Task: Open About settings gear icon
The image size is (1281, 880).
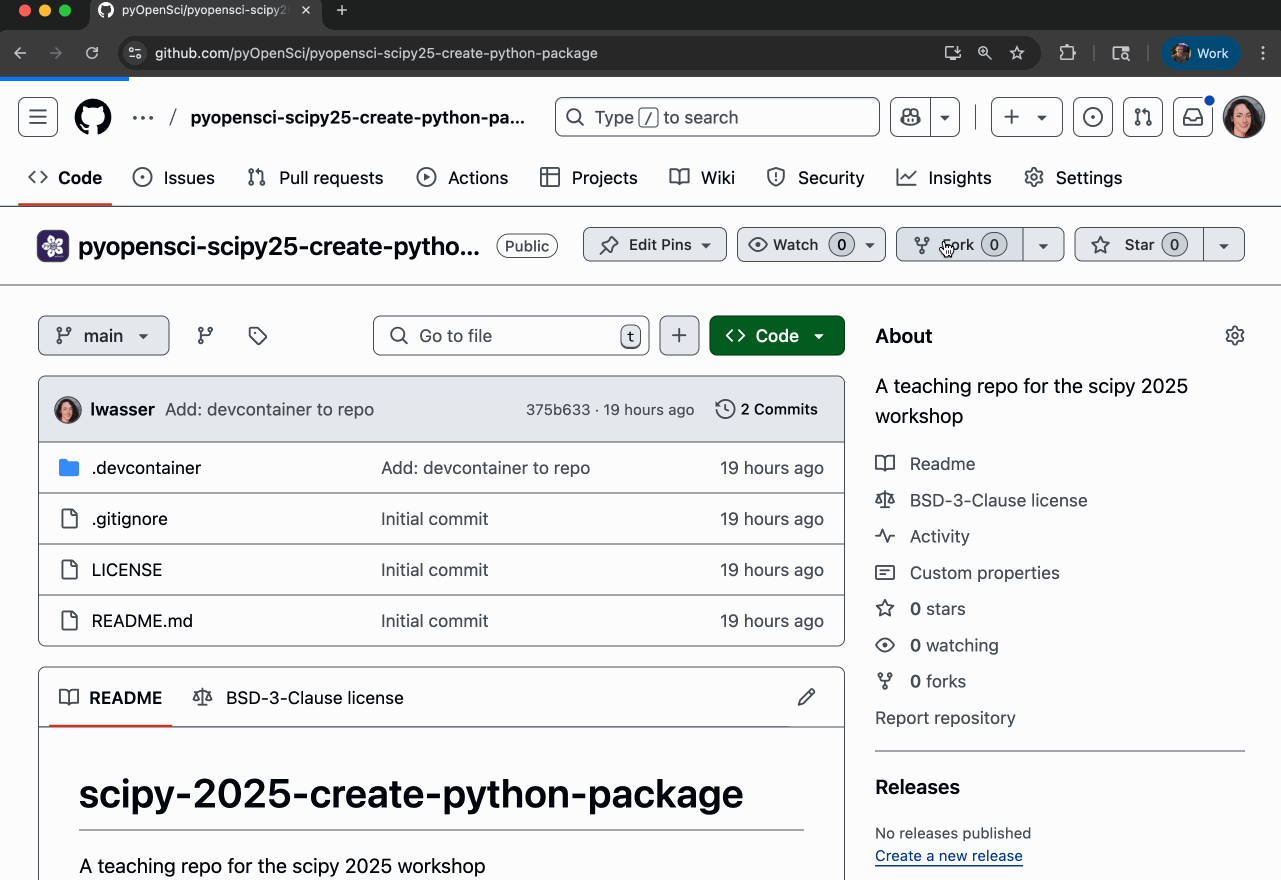Action: pyautogui.click(x=1234, y=336)
